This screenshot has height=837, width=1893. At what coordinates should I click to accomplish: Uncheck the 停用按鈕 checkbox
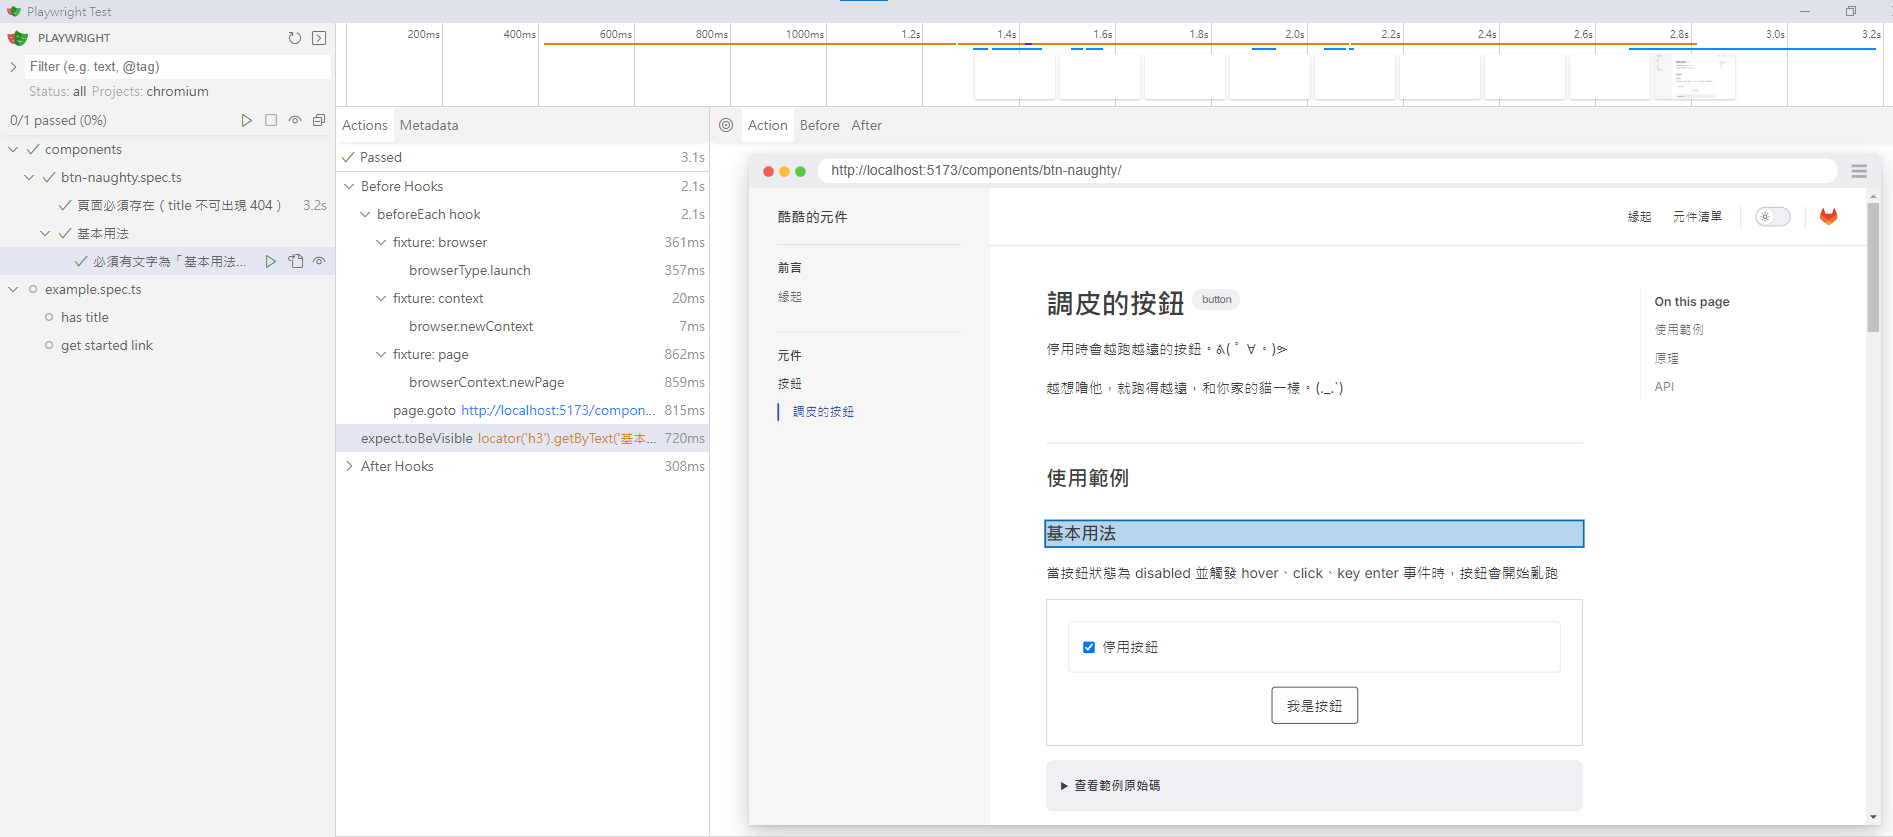click(1089, 647)
